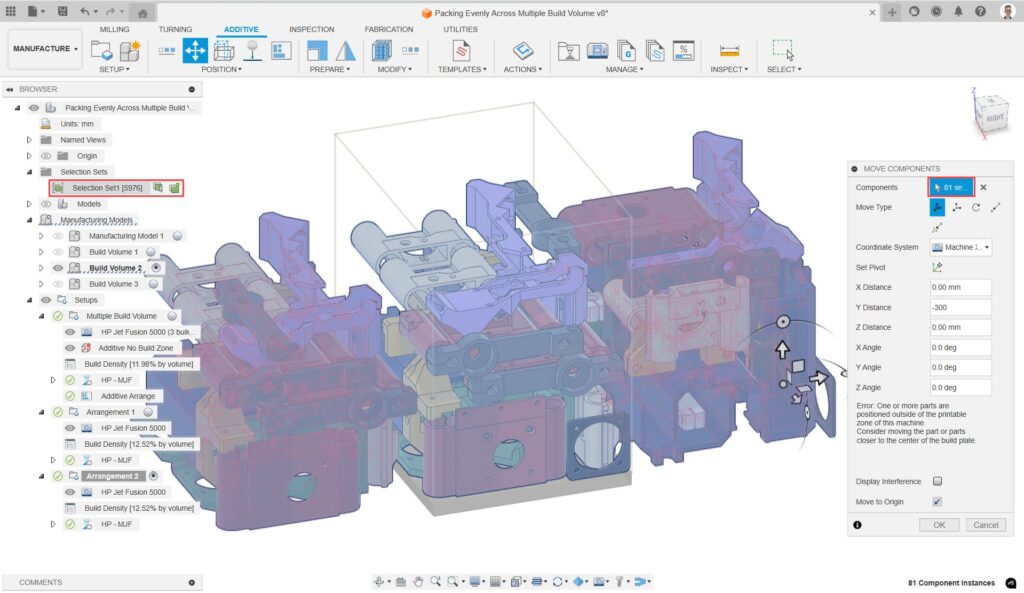
Task: Expand Build Volume 3 node
Action: point(40,284)
